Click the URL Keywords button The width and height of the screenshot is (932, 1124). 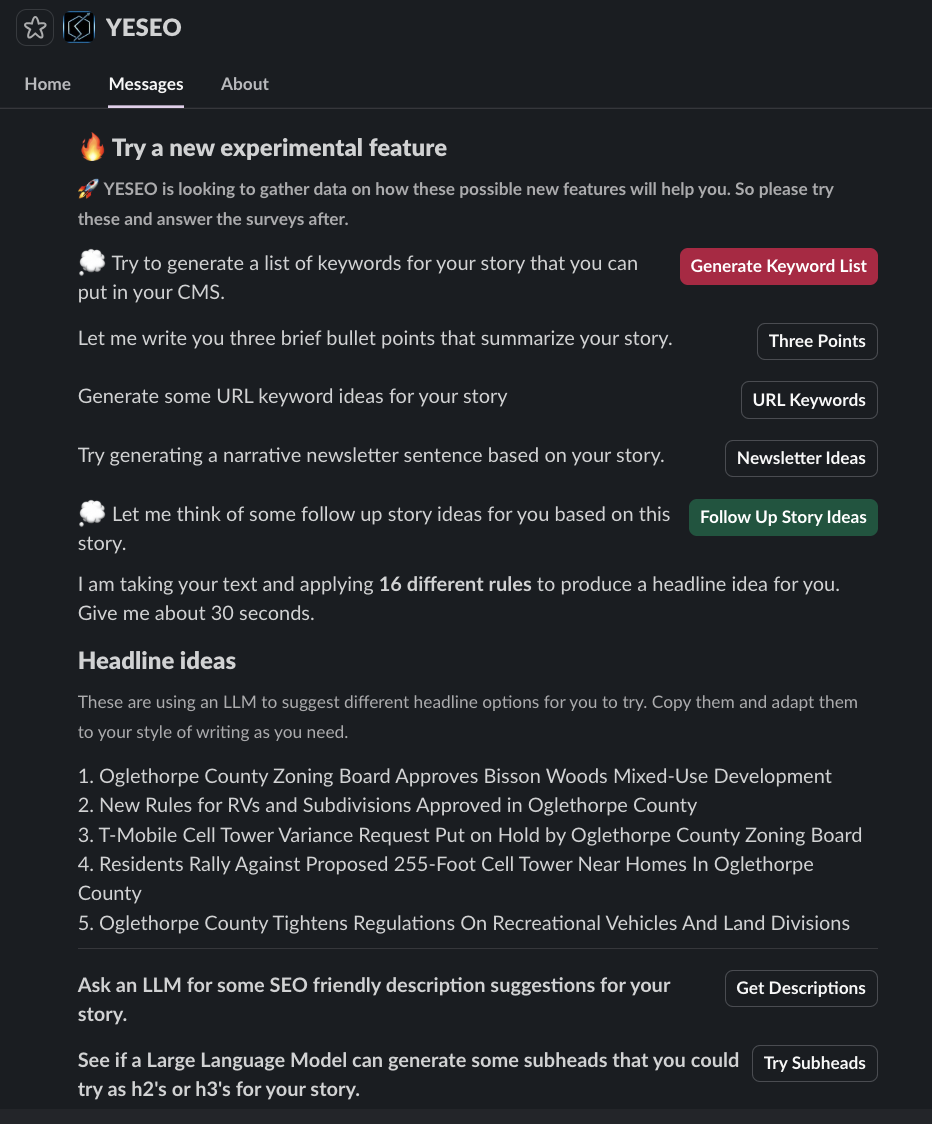pyautogui.click(x=808, y=400)
